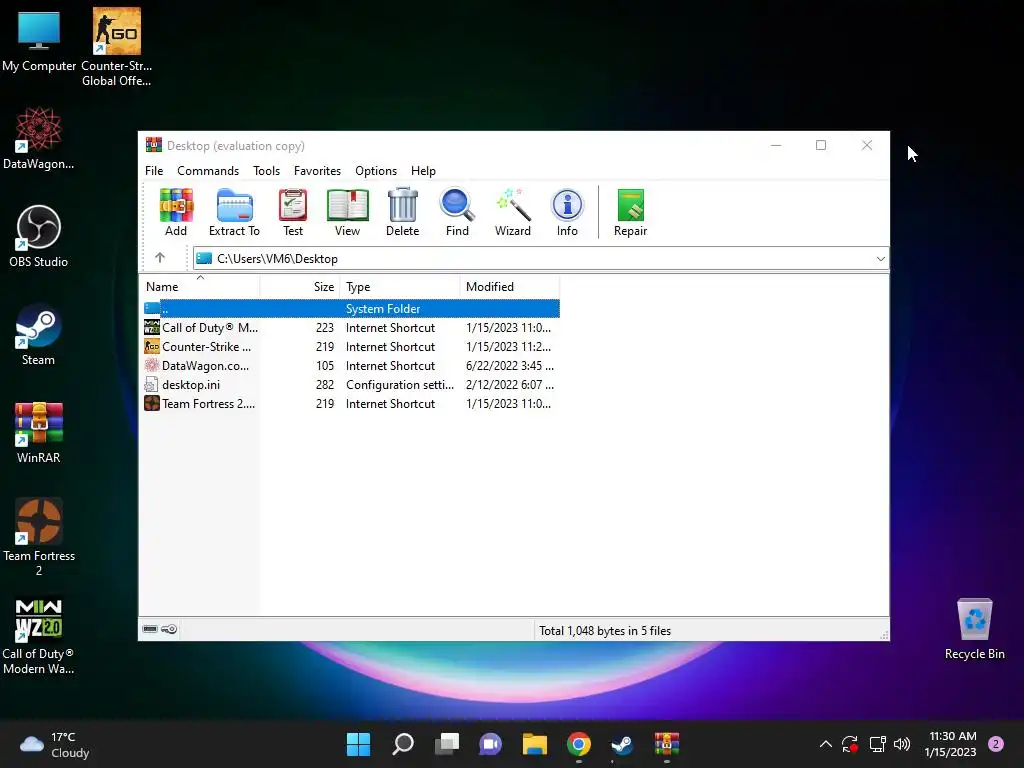Viewport: 1024px width, 768px height.
Task: Click the Test archive icon
Action: [x=293, y=212]
